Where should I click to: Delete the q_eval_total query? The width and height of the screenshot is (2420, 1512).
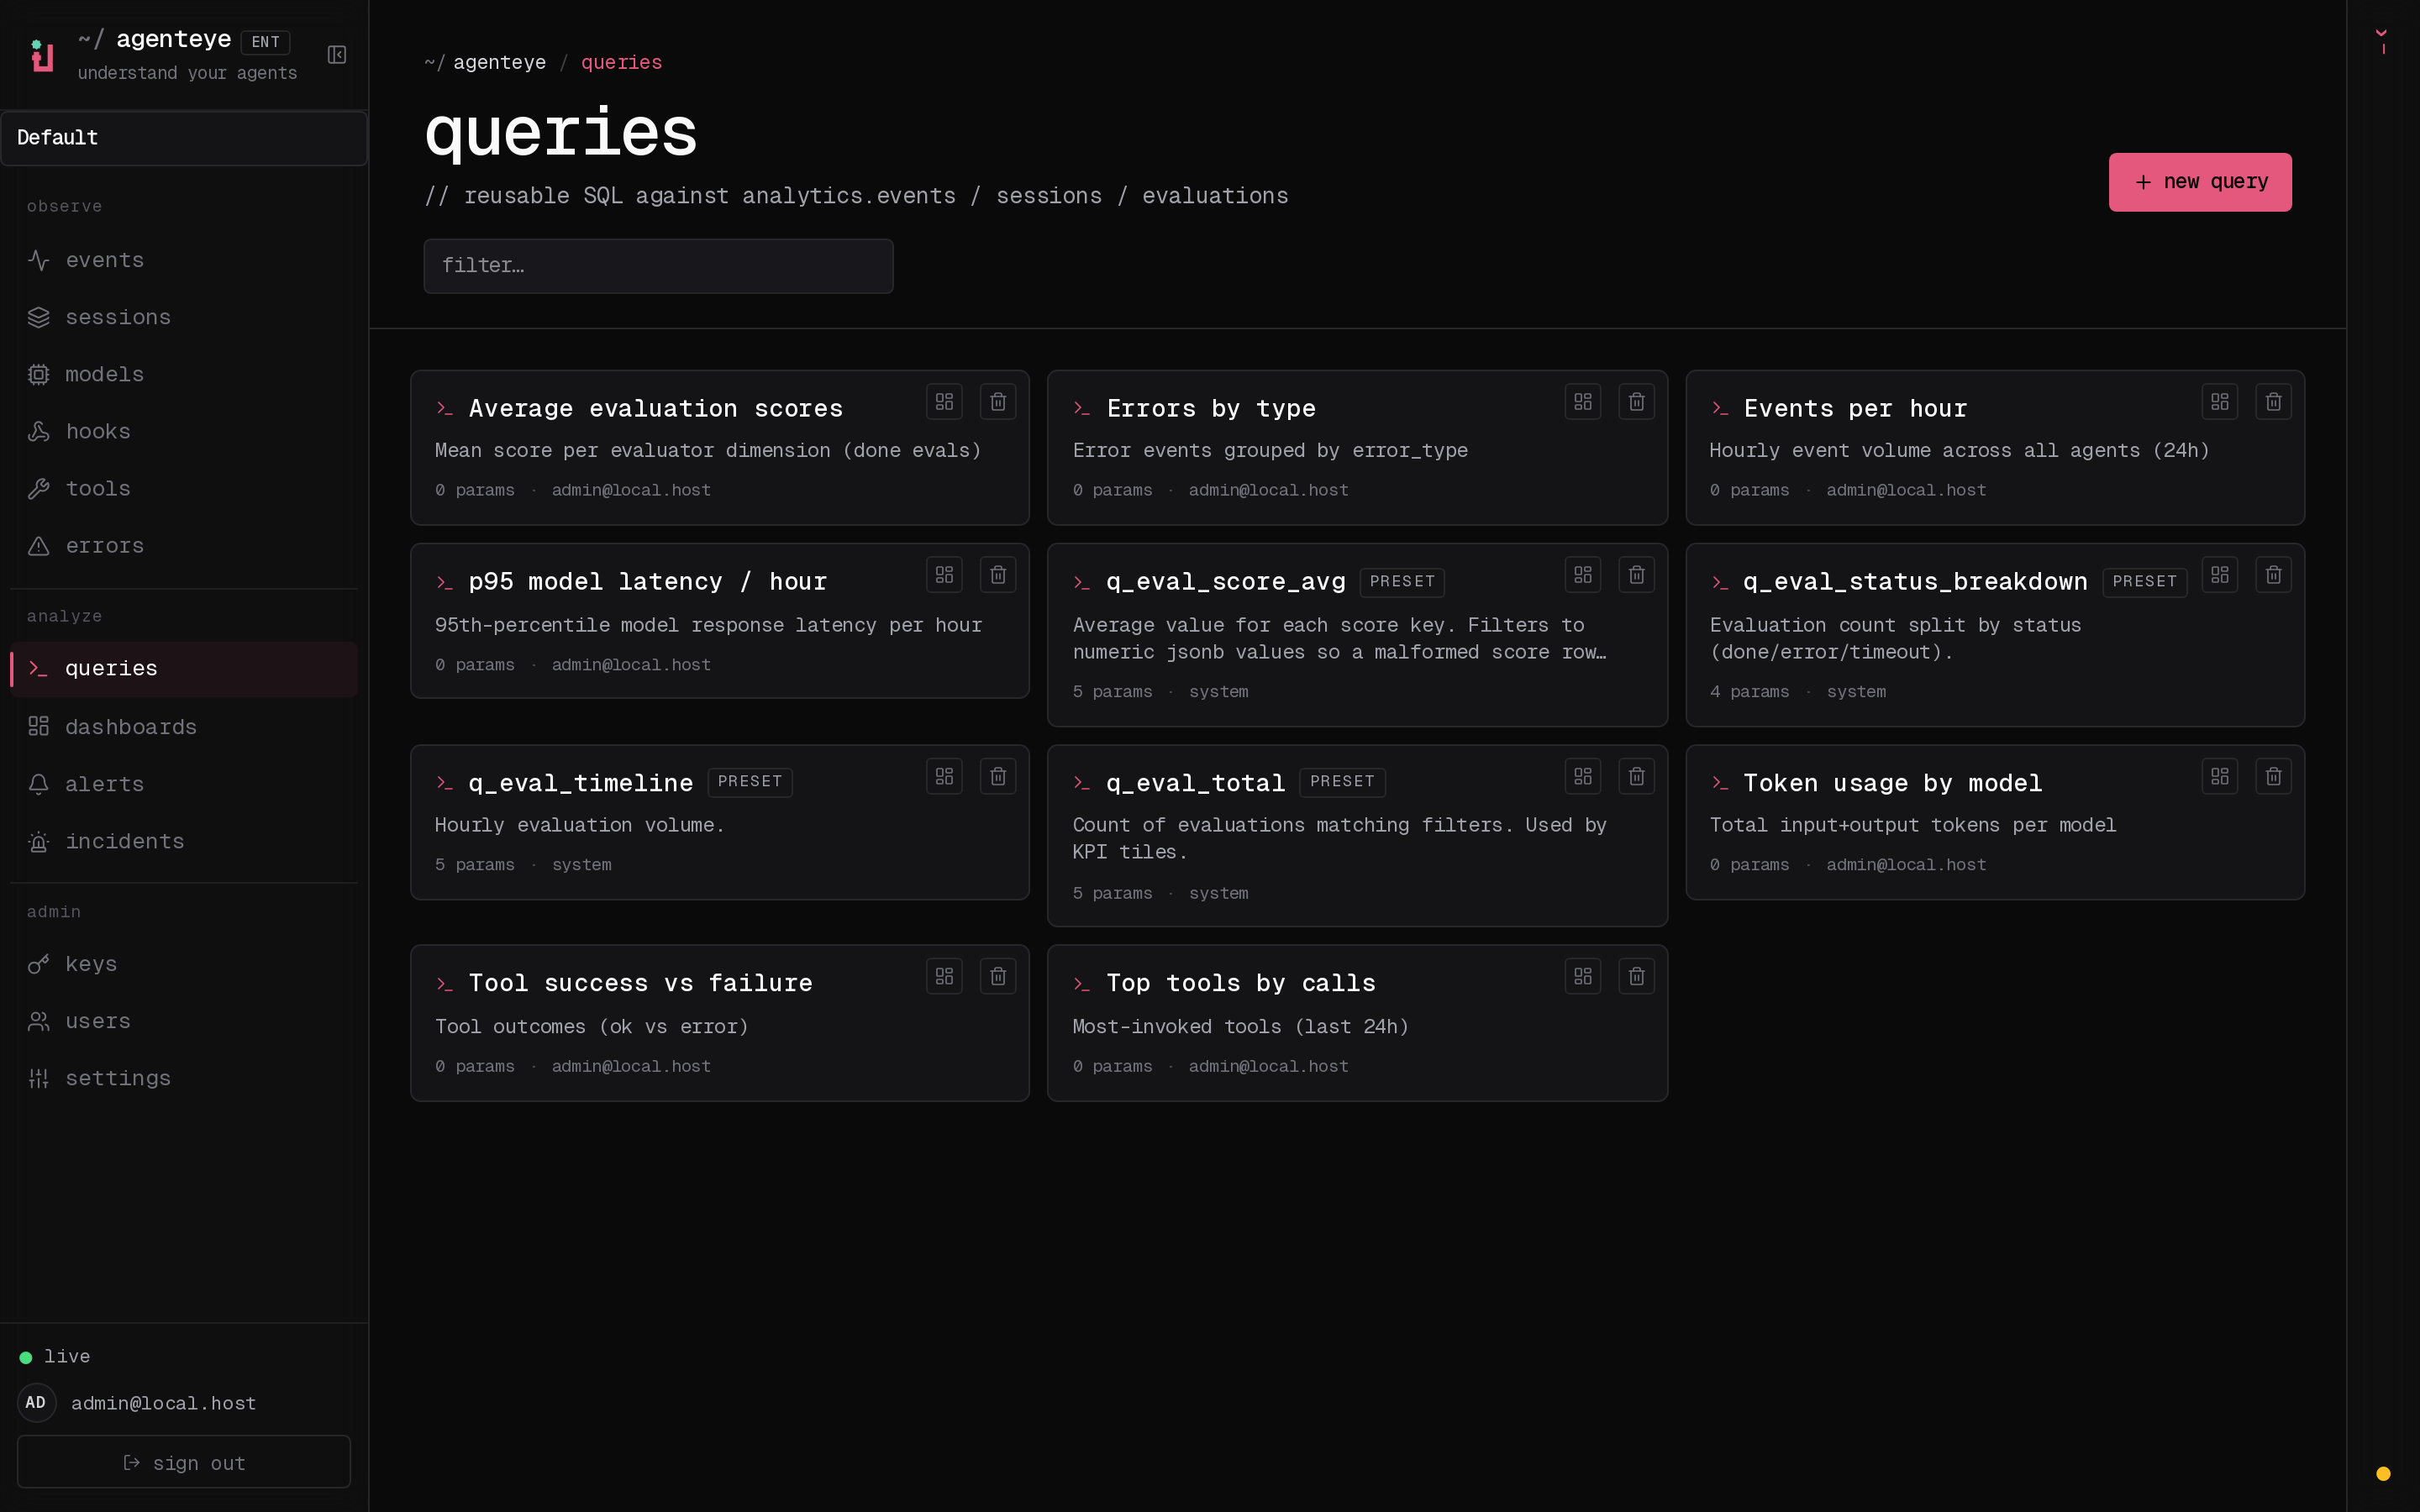pyautogui.click(x=1636, y=776)
